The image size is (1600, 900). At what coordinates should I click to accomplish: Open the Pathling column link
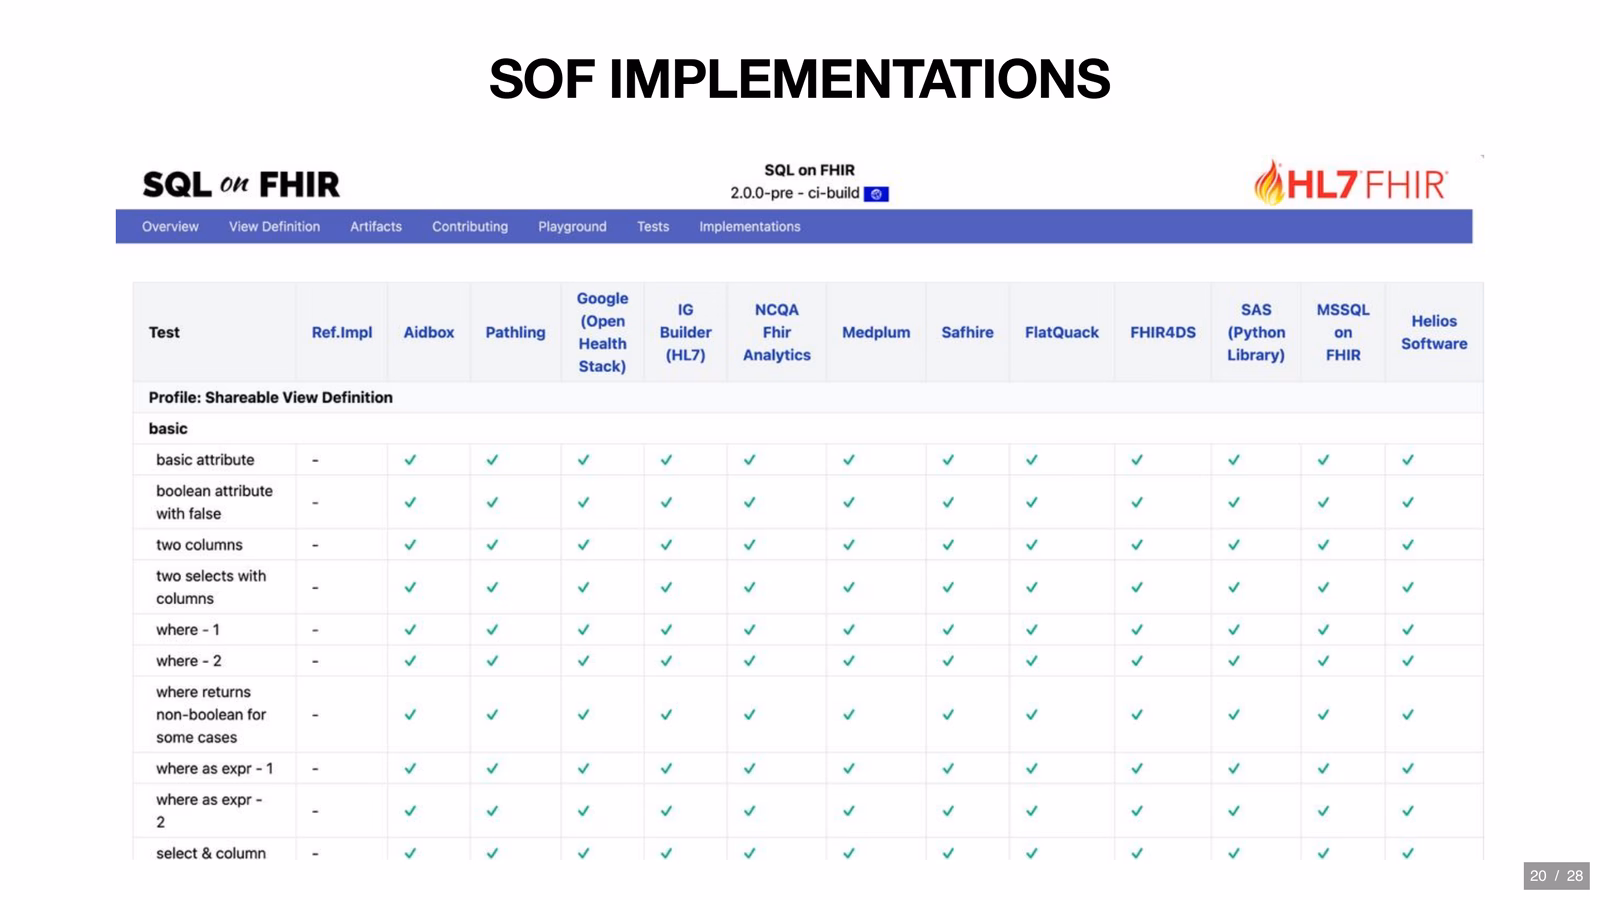tap(515, 332)
